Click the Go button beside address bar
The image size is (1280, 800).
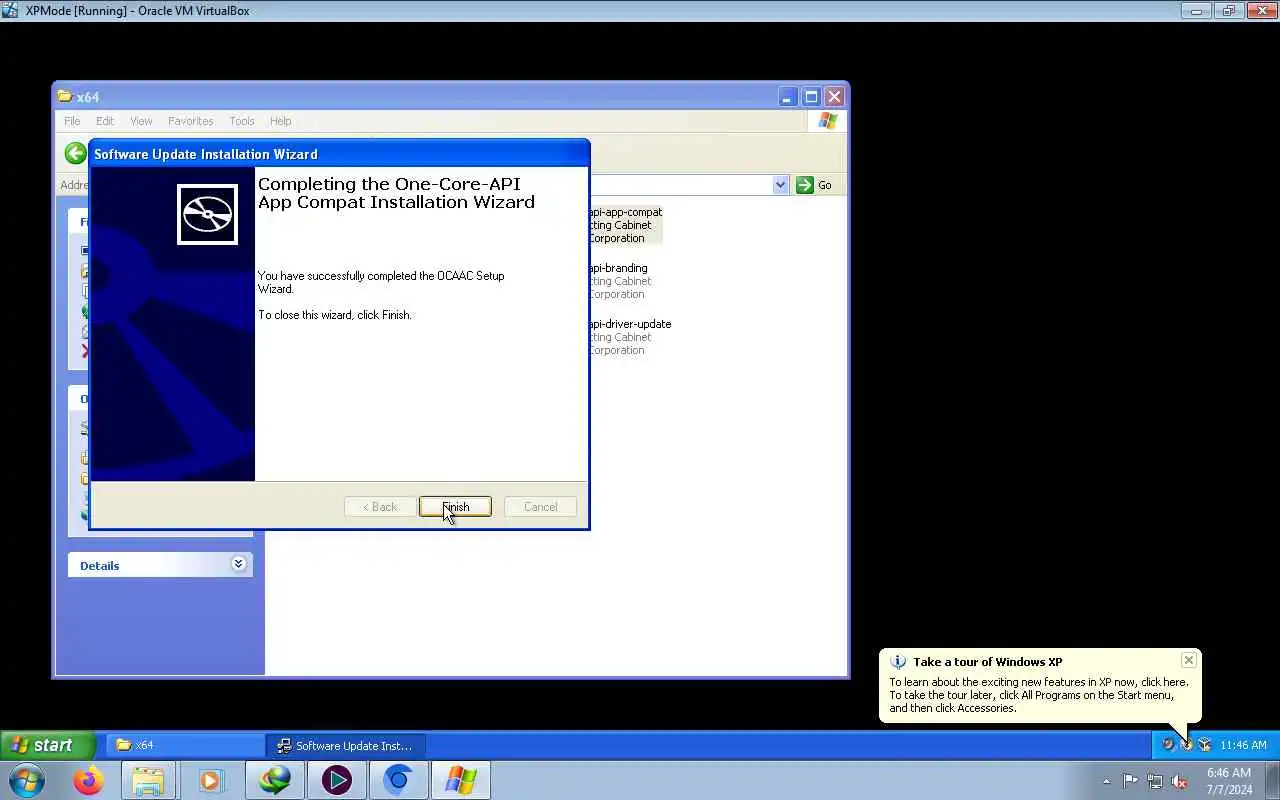[x=814, y=185]
